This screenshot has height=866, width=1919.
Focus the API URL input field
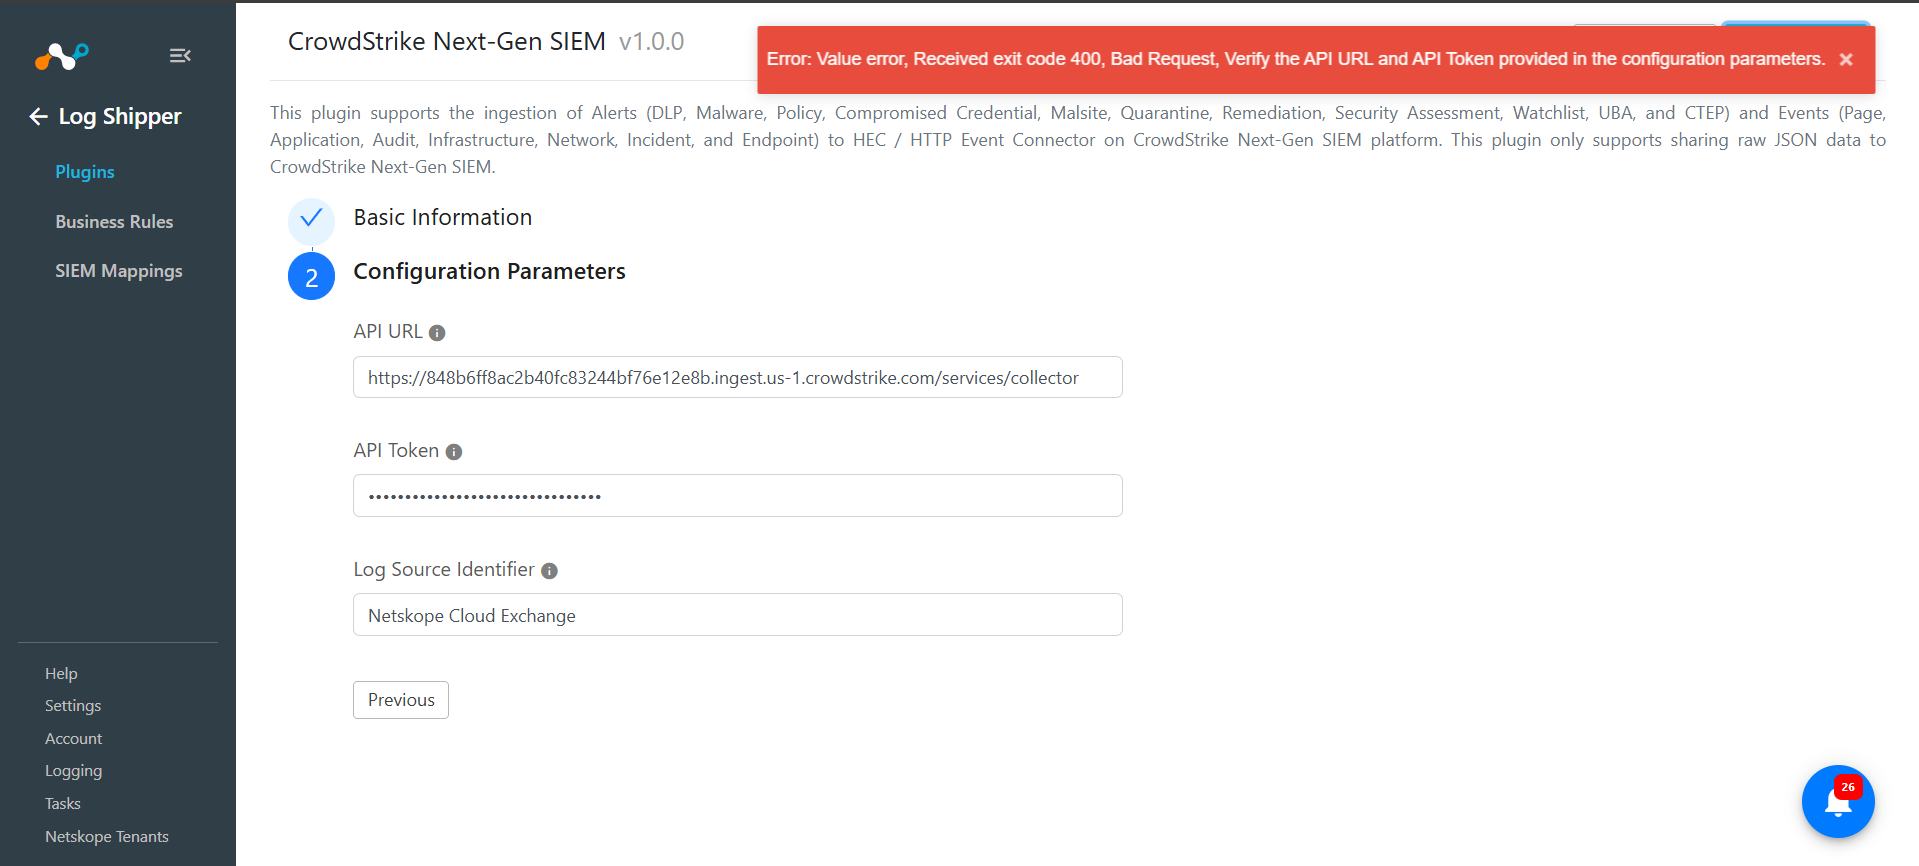(738, 377)
